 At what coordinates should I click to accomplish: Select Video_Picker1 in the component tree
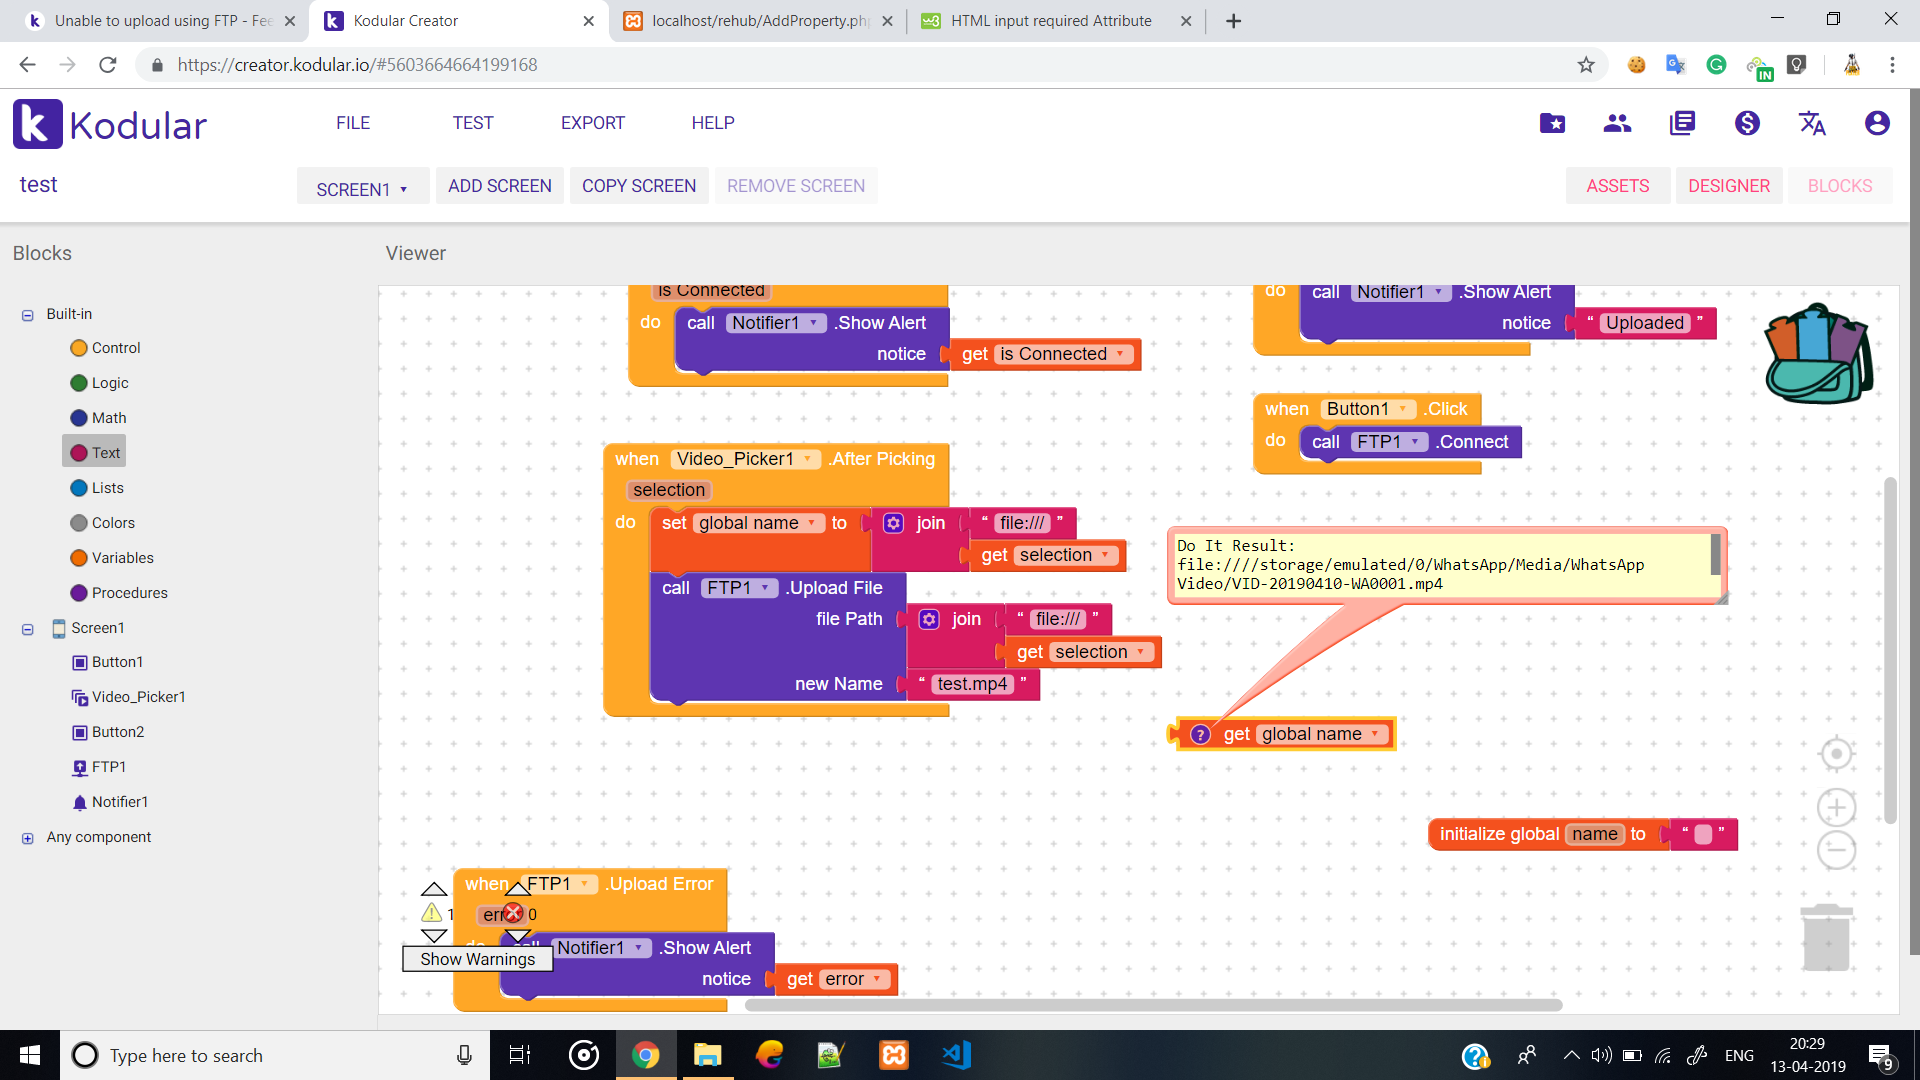click(x=129, y=697)
